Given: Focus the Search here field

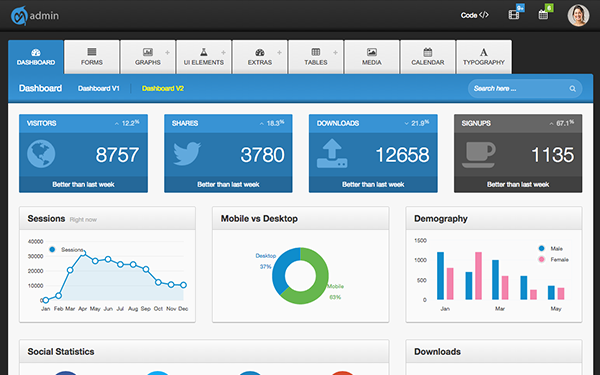Looking at the screenshot, I should 525,88.
